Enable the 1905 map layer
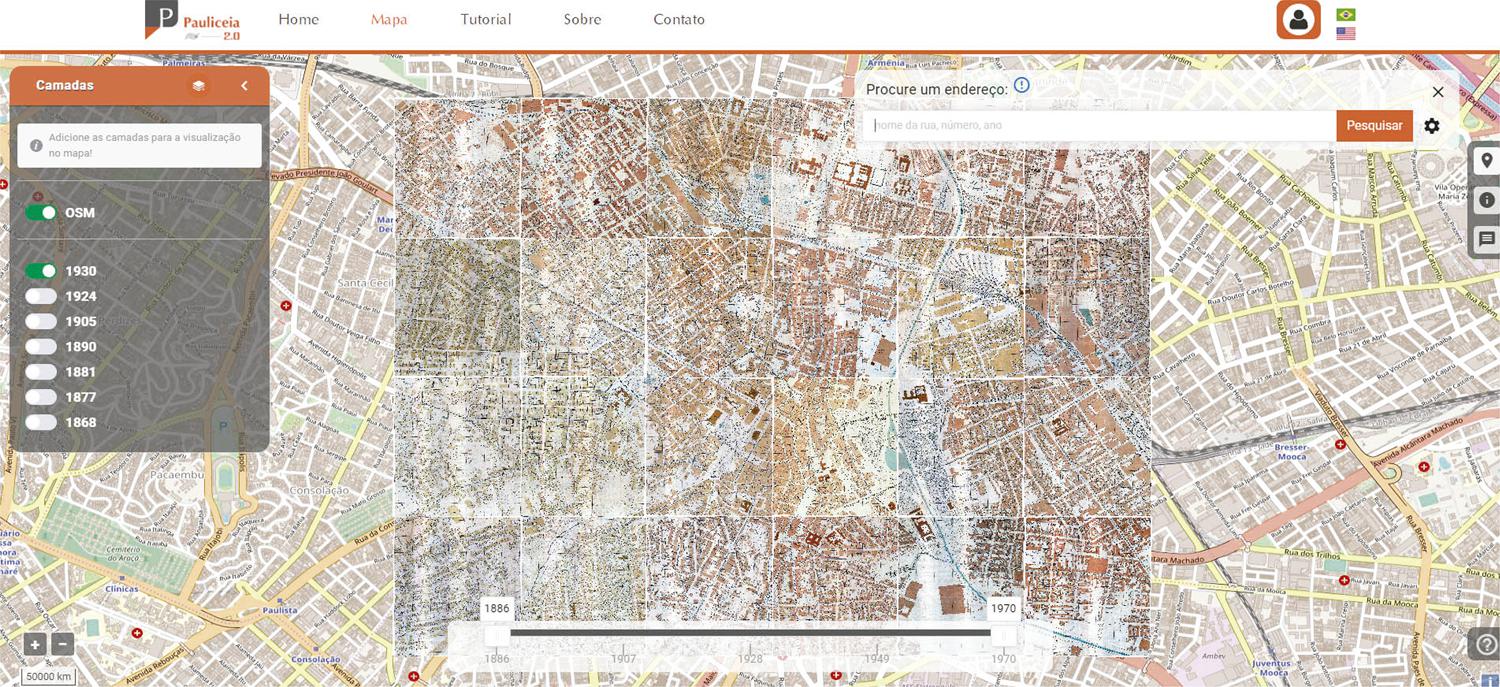Screen dimensions: 1500x687 click(41, 321)
